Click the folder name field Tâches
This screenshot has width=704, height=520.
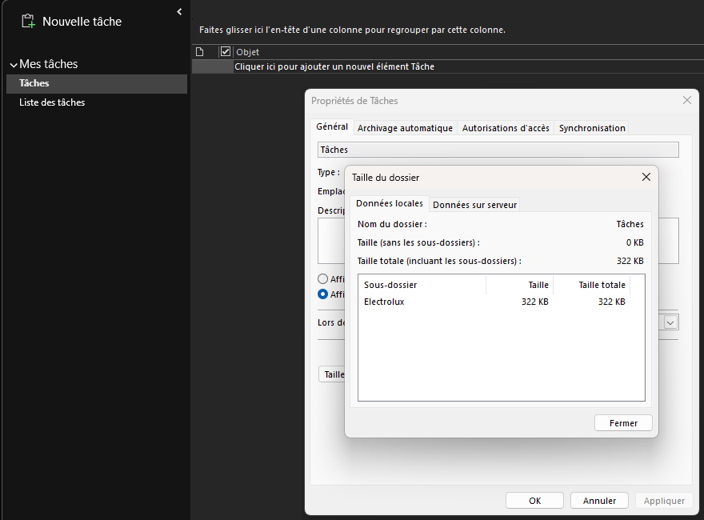tap(498, 150)
